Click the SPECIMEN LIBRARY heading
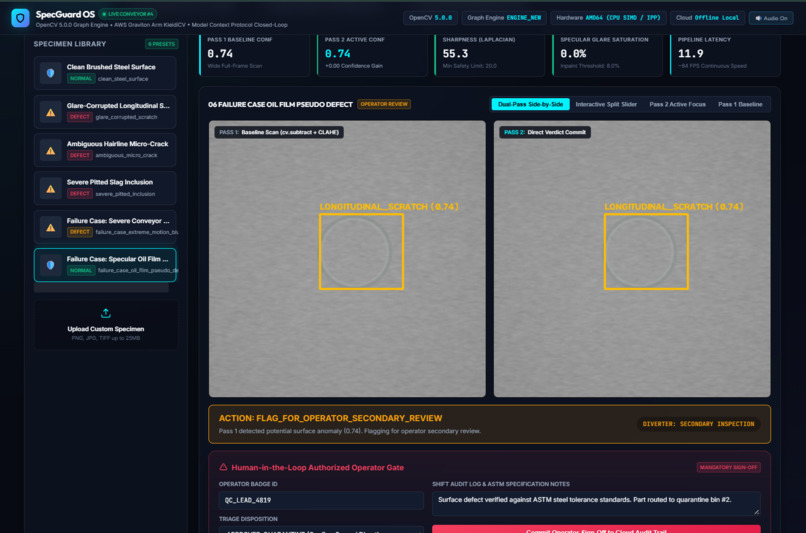Screen dimensions: 806x533 [x=70, y=44]
